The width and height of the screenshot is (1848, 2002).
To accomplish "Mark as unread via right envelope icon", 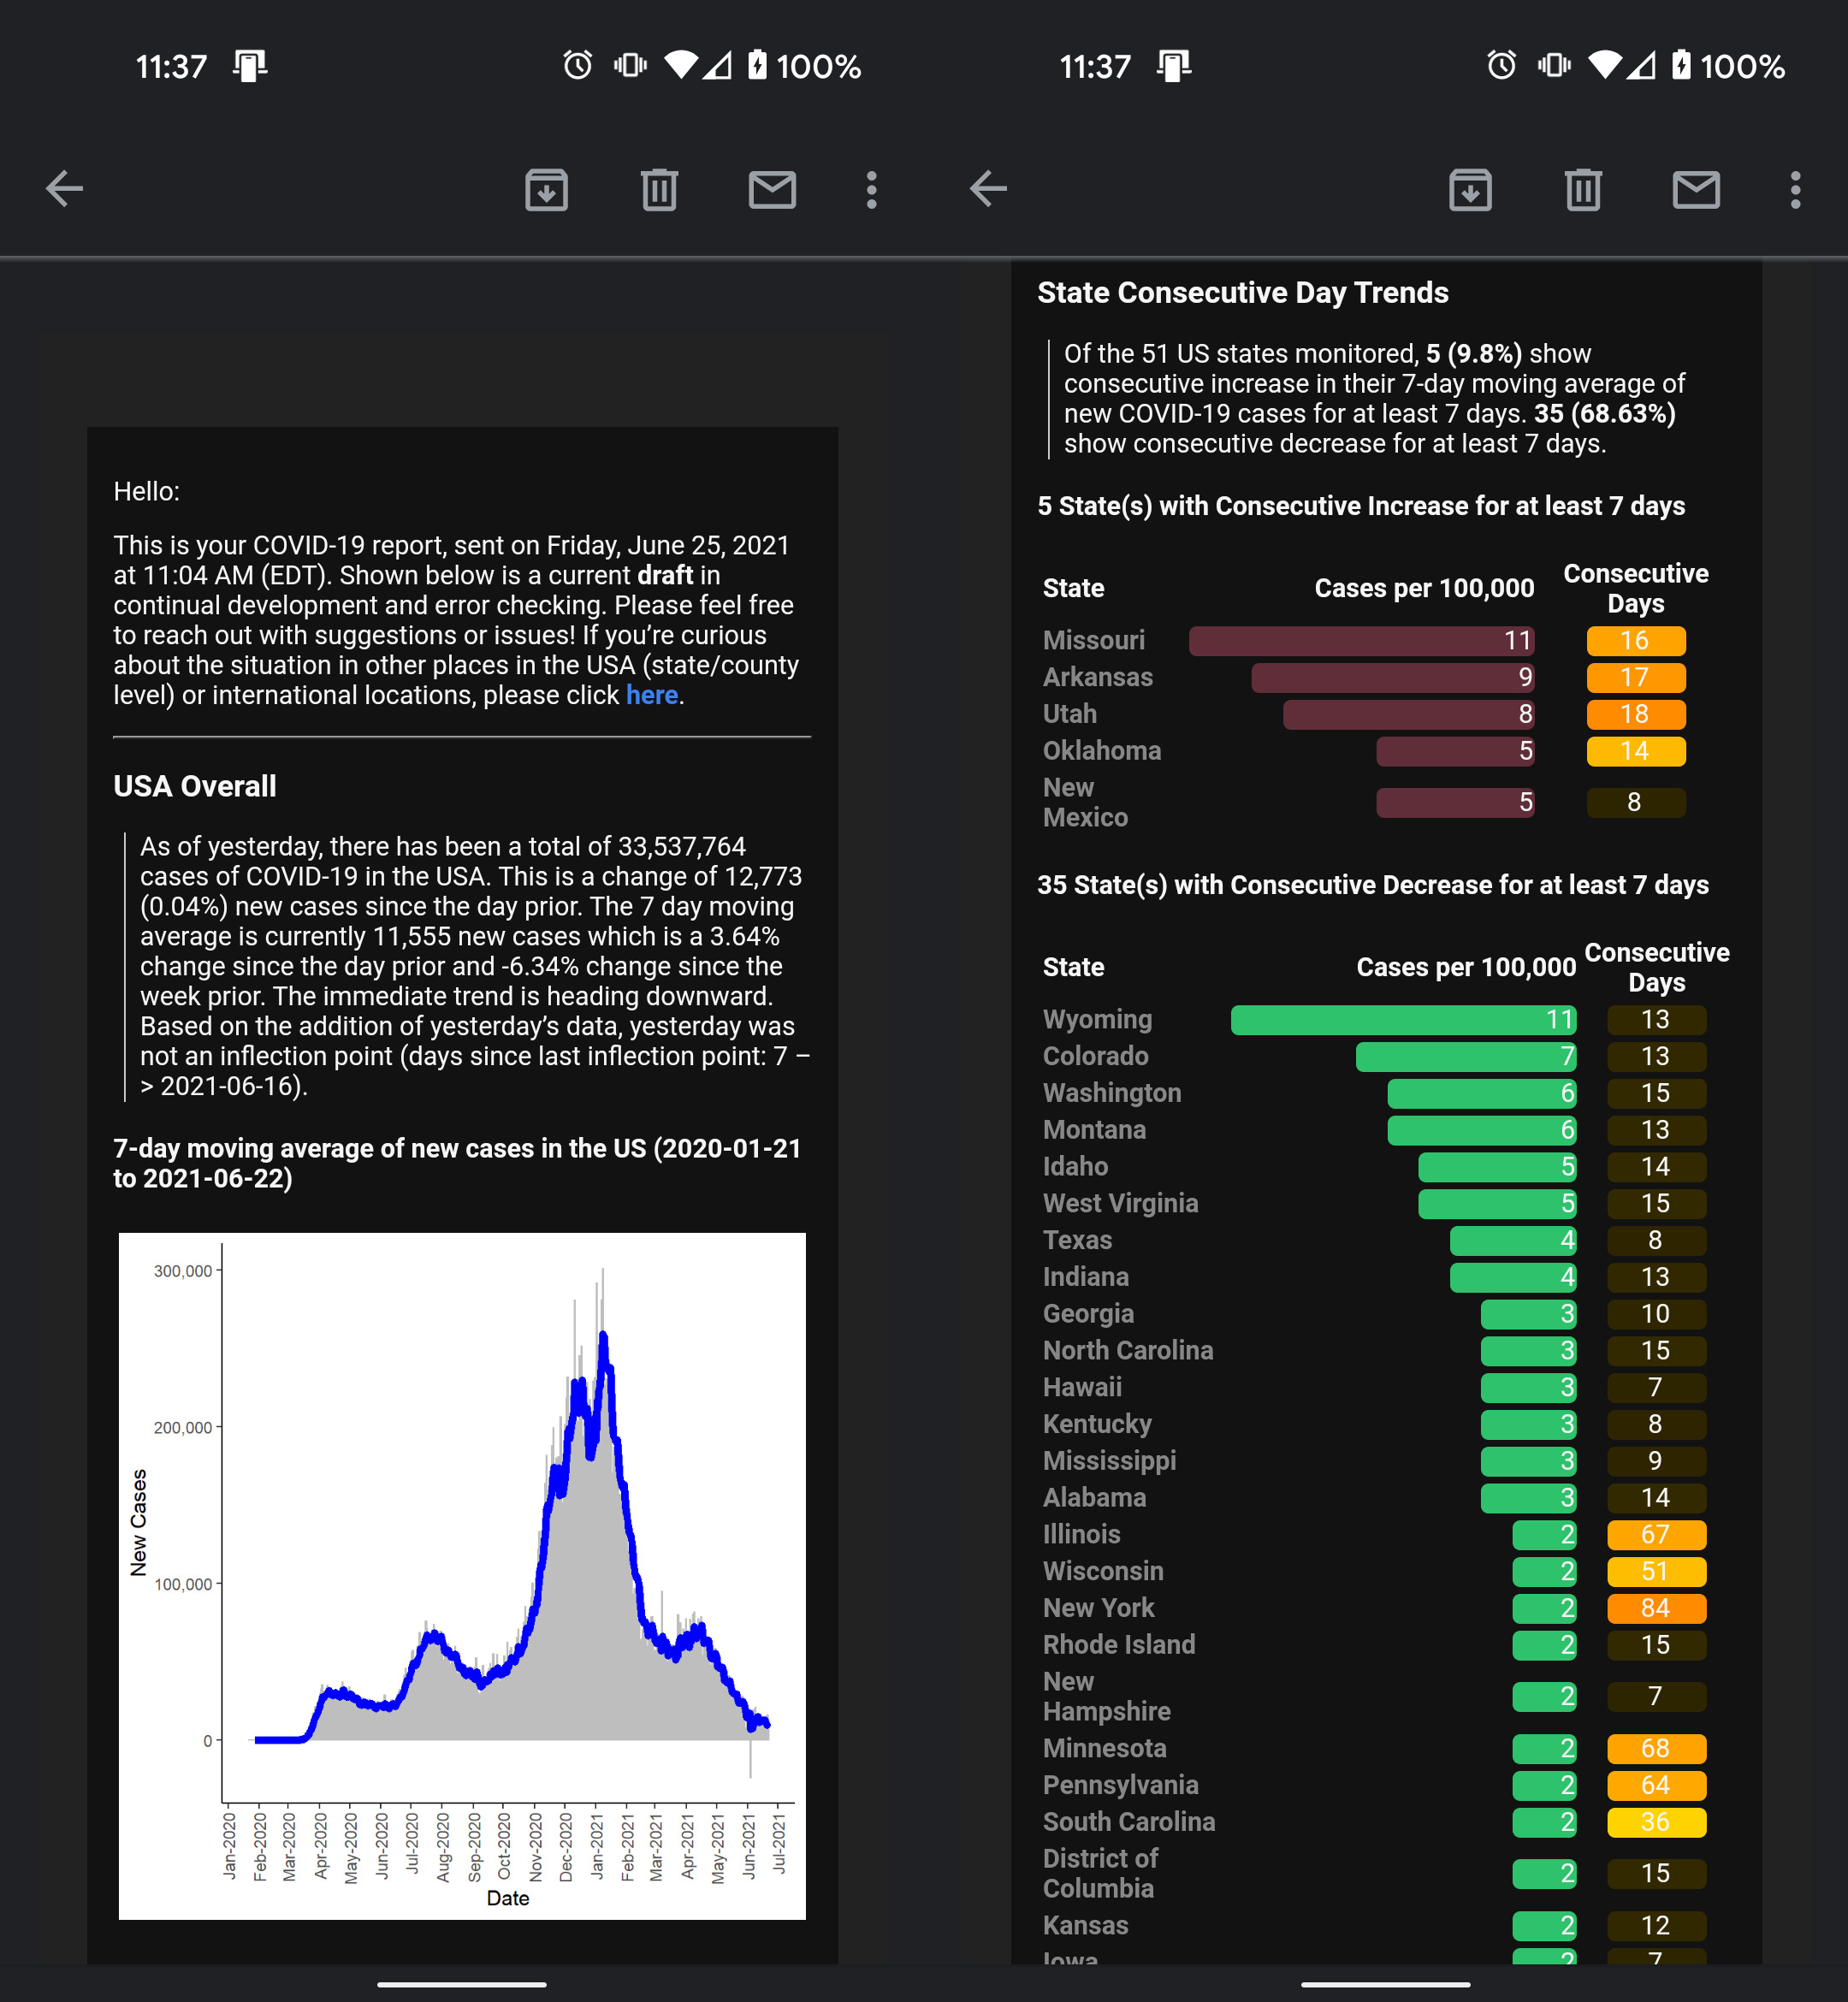I will (x=1696, y=189).
